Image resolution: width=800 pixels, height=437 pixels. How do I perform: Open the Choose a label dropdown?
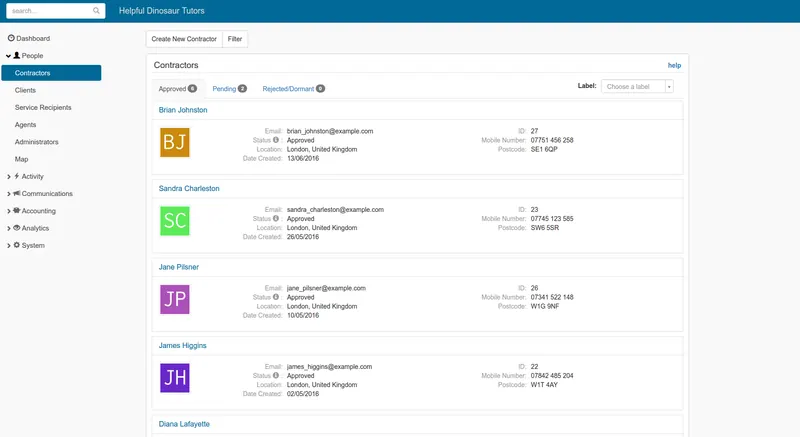[637, 86]
